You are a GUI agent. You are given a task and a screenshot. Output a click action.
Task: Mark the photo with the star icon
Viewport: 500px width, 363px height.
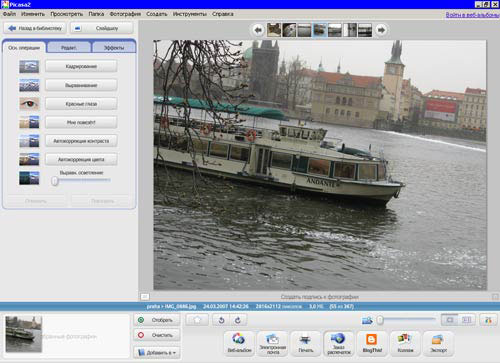pyautogui.click(x=197, y=320)
